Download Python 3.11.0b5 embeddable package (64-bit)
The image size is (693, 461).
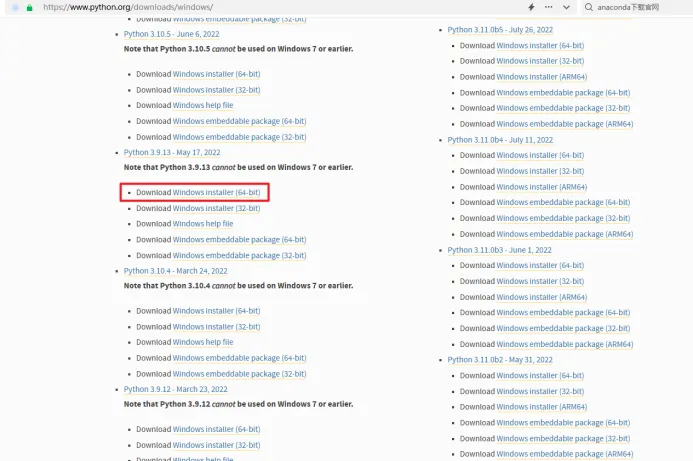pos(563,93)
